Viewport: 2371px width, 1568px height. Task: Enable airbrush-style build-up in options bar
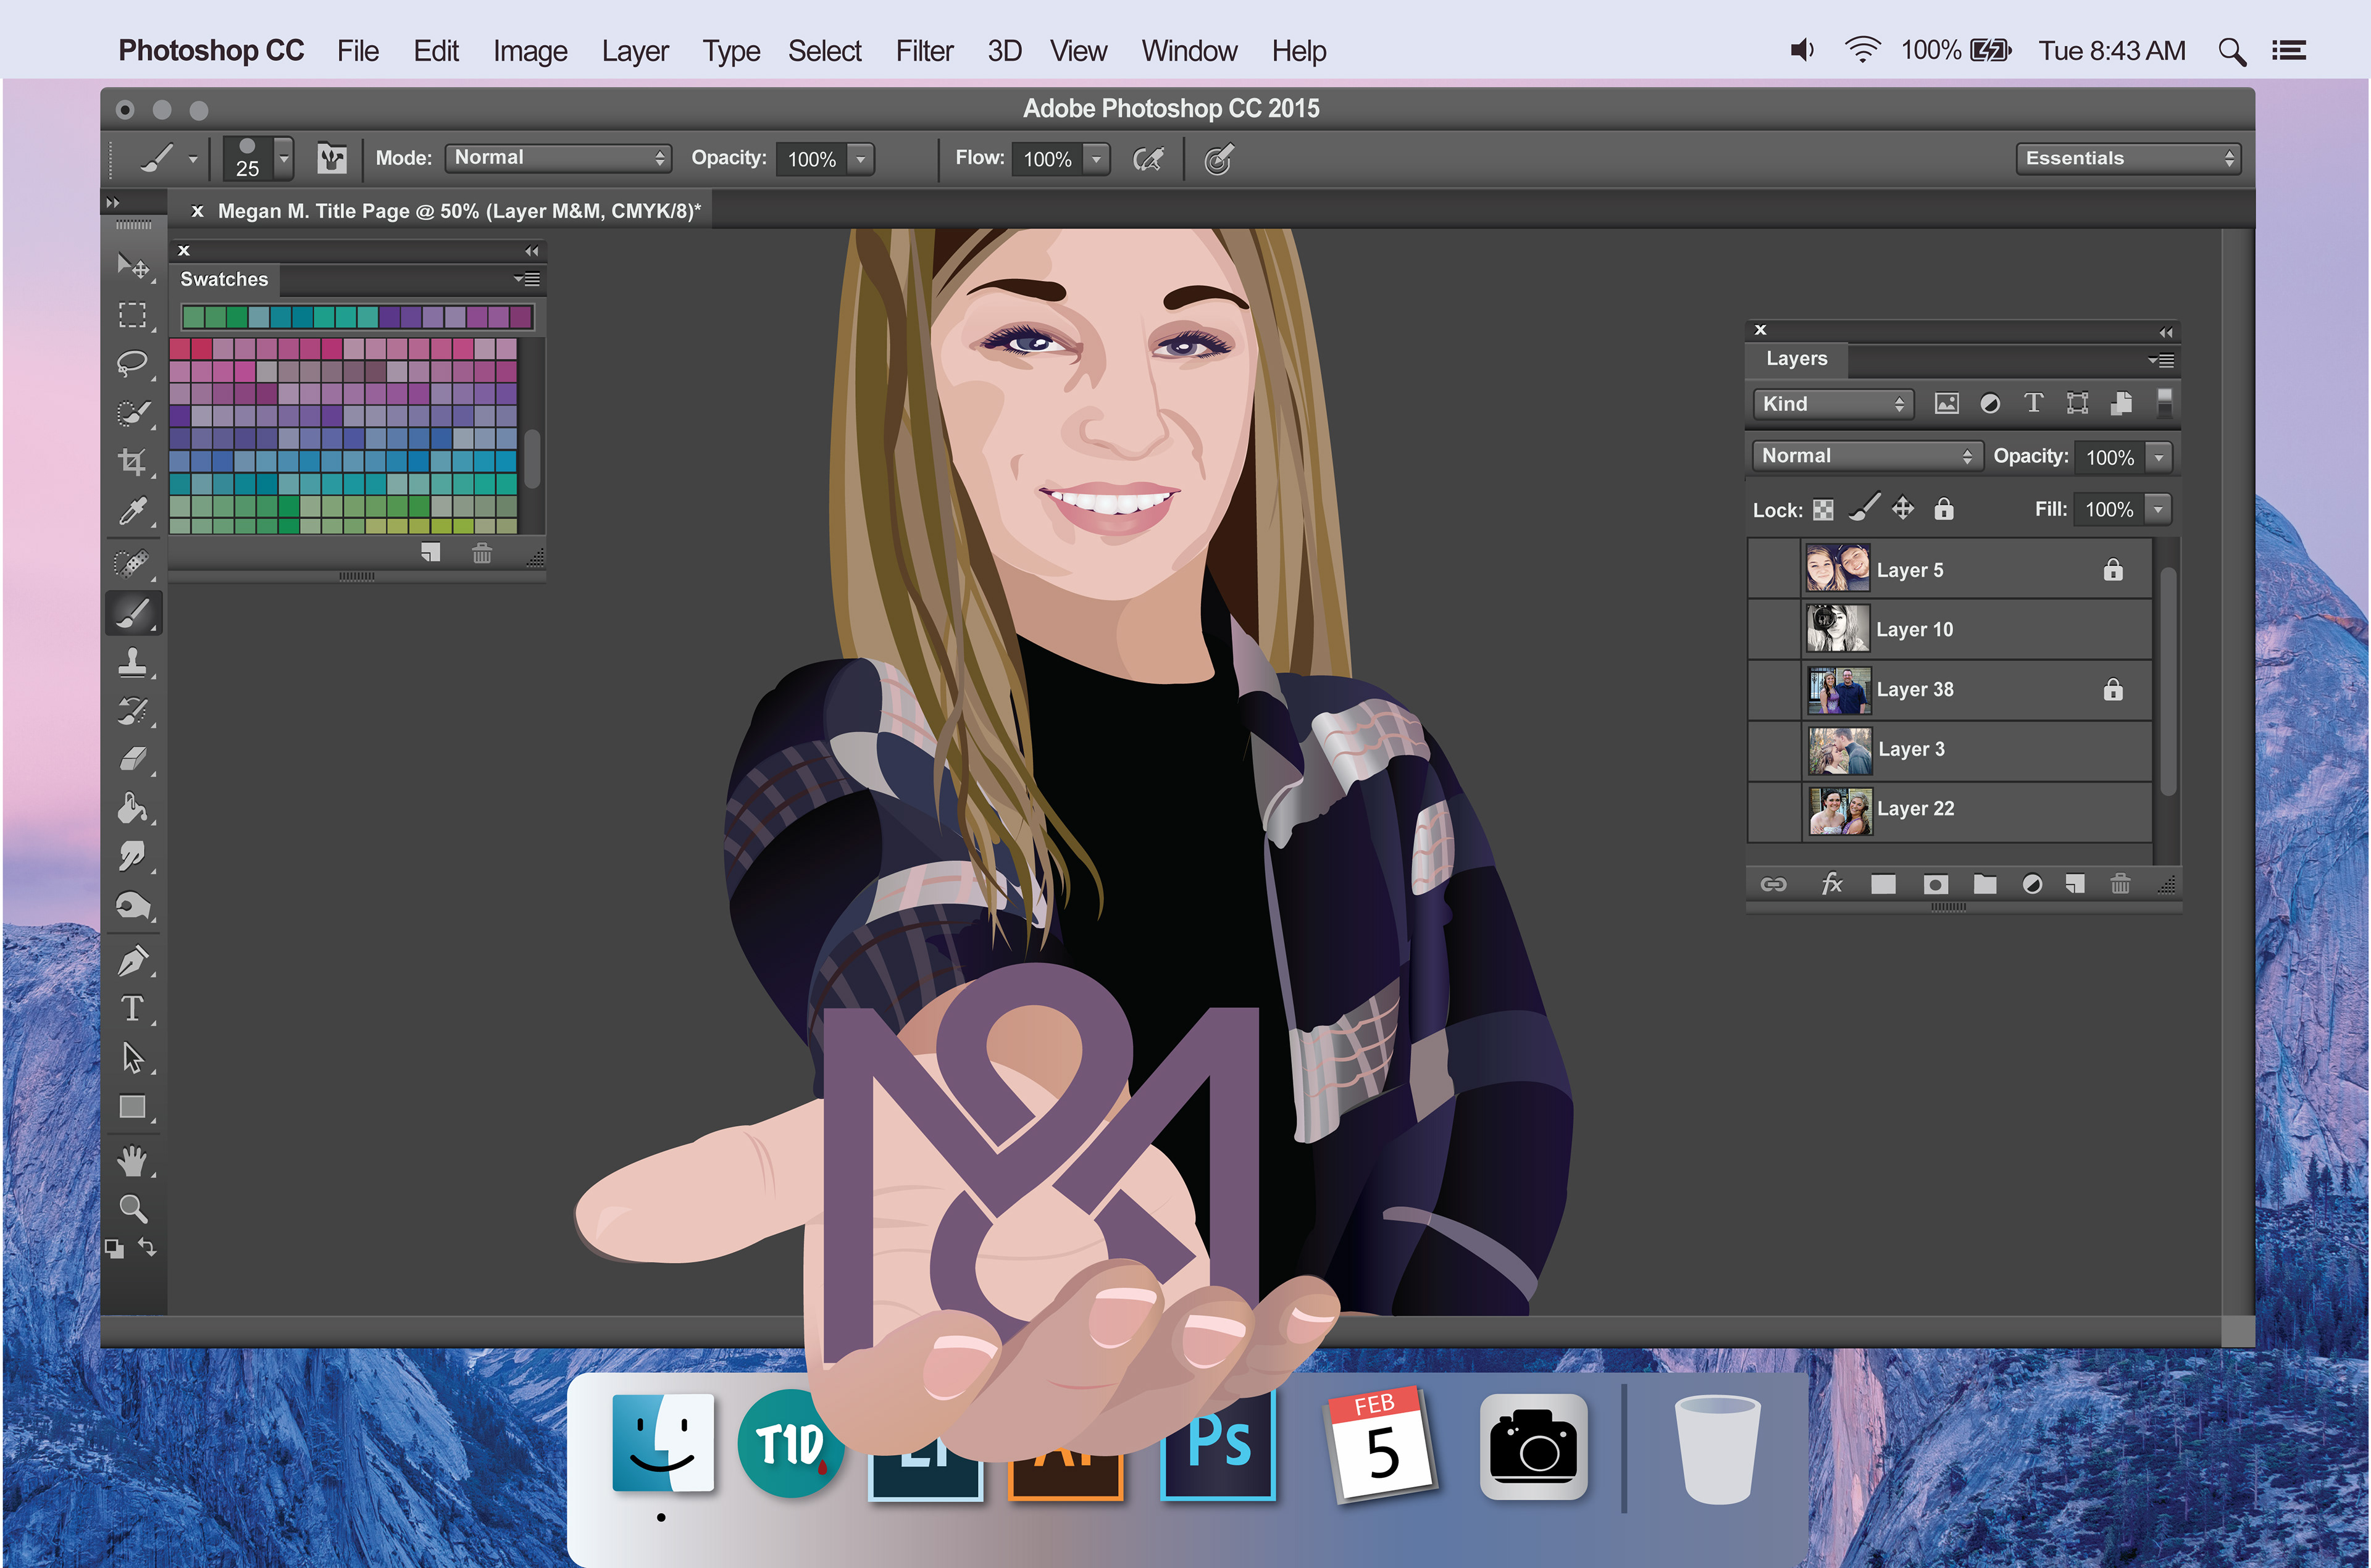coord(1148,159)
